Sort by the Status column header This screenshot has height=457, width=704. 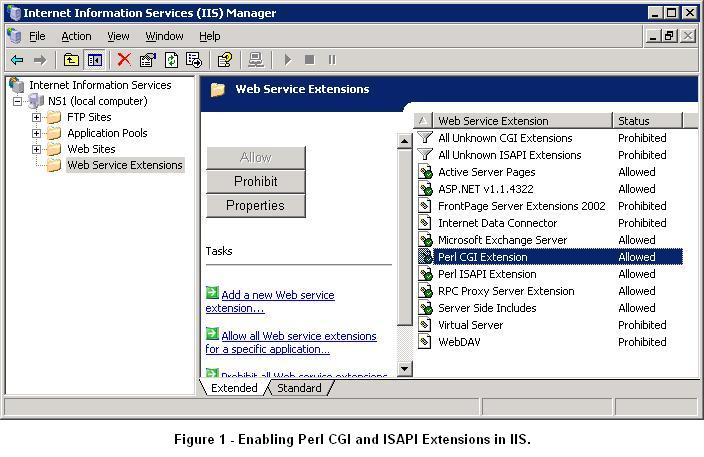pyautogui.click(x=647, y=121)
